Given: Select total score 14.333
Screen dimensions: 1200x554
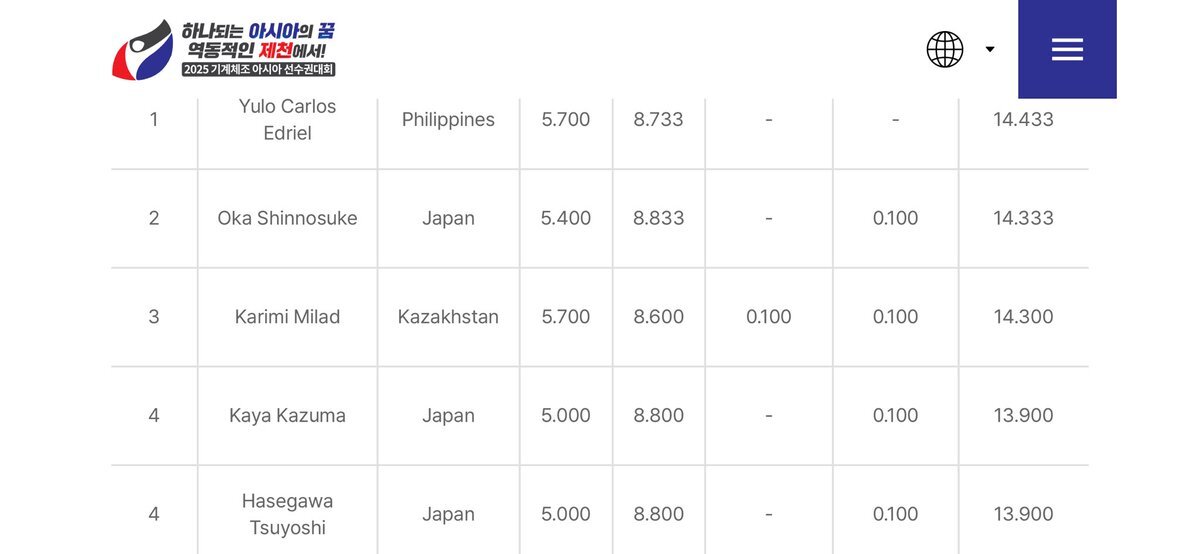Looking at the screenshot, I should 1023,218.
